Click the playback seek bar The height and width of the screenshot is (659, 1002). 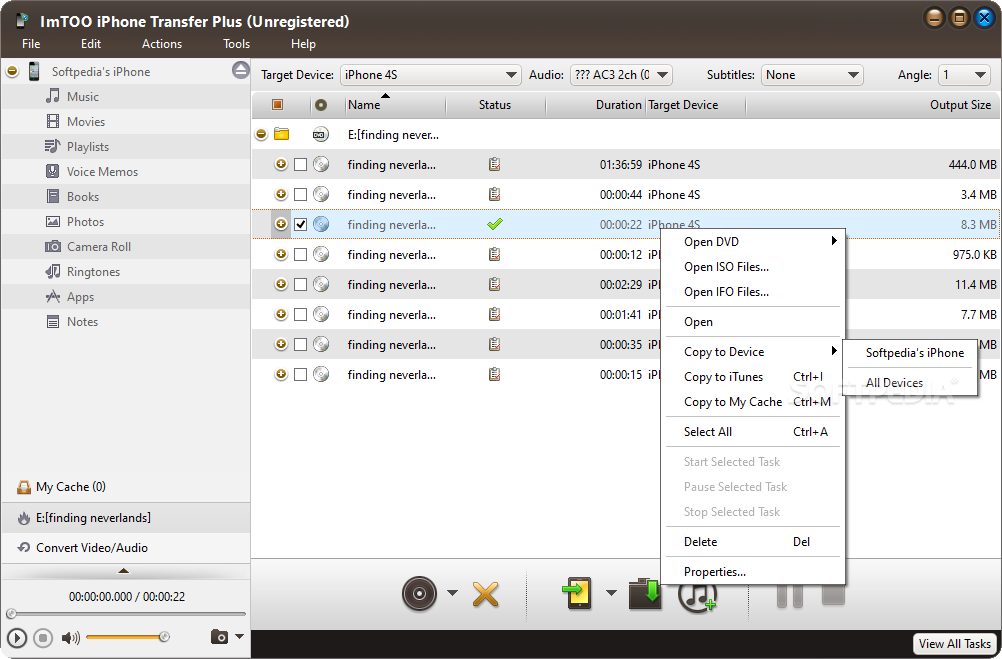(126, 614)
